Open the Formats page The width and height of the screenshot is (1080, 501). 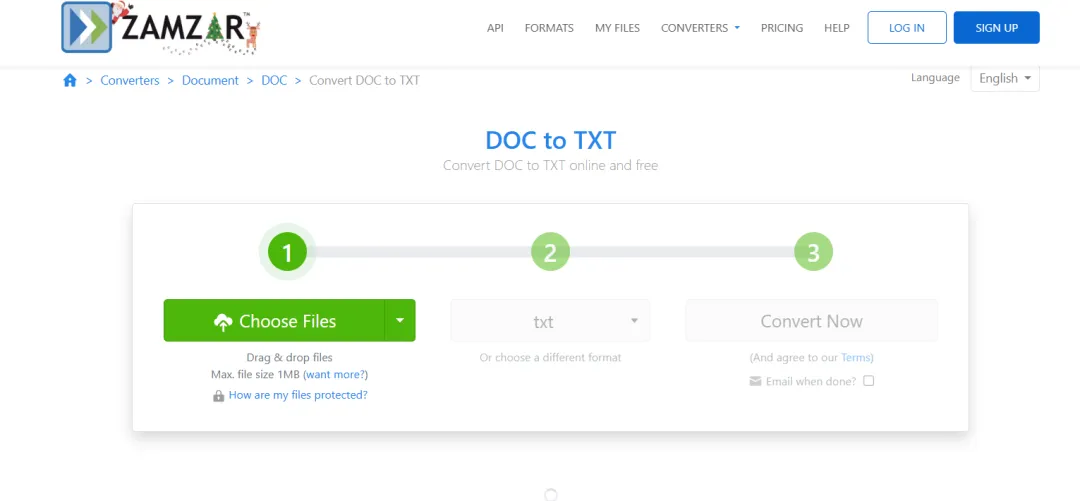point(549,28)
